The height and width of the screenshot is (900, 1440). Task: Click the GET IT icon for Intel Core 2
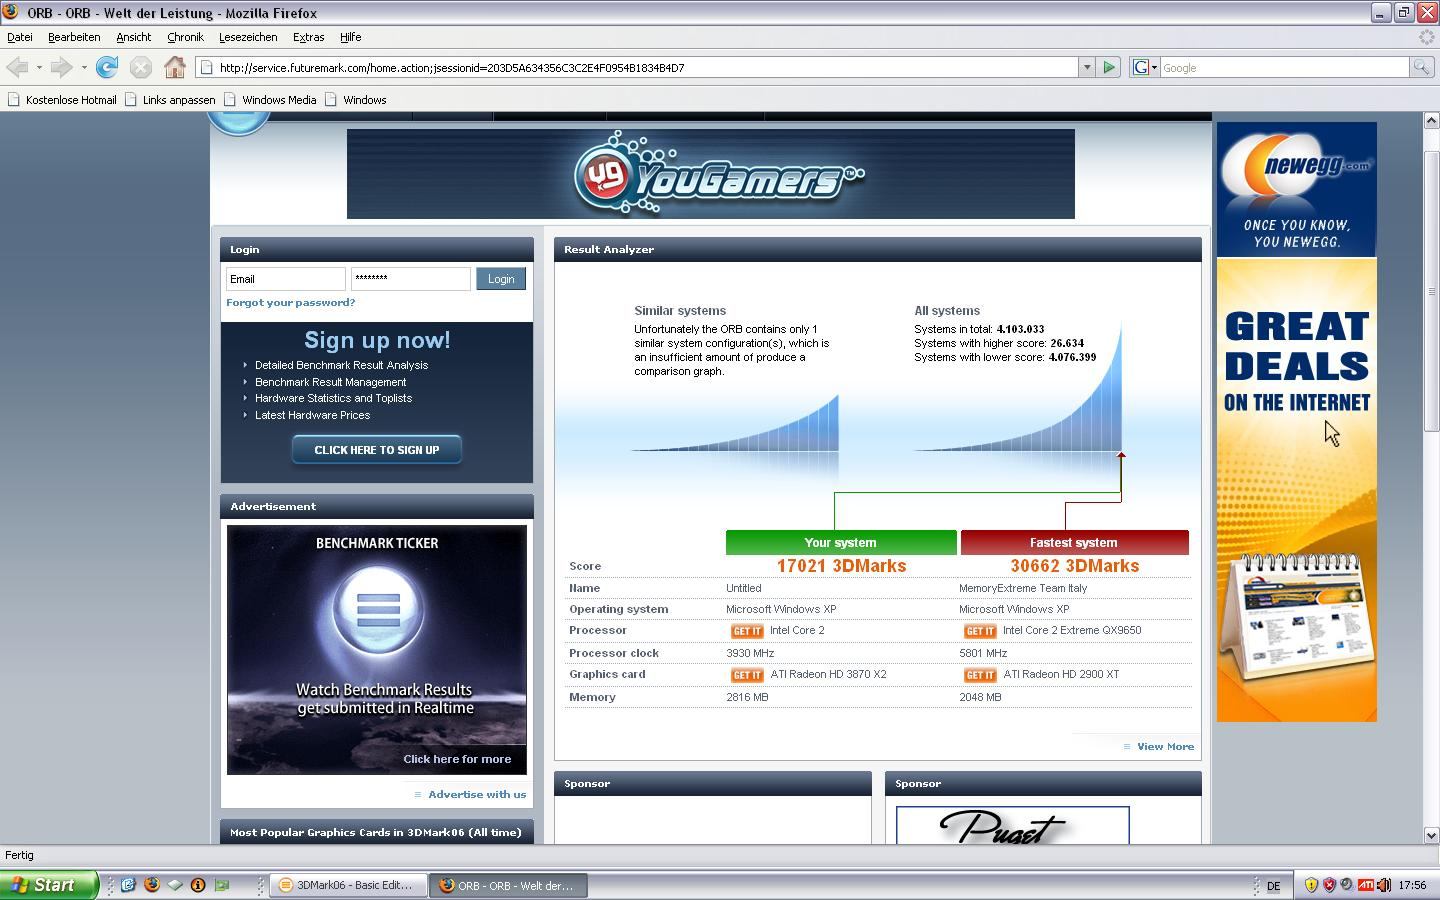(x=747, y=631)
